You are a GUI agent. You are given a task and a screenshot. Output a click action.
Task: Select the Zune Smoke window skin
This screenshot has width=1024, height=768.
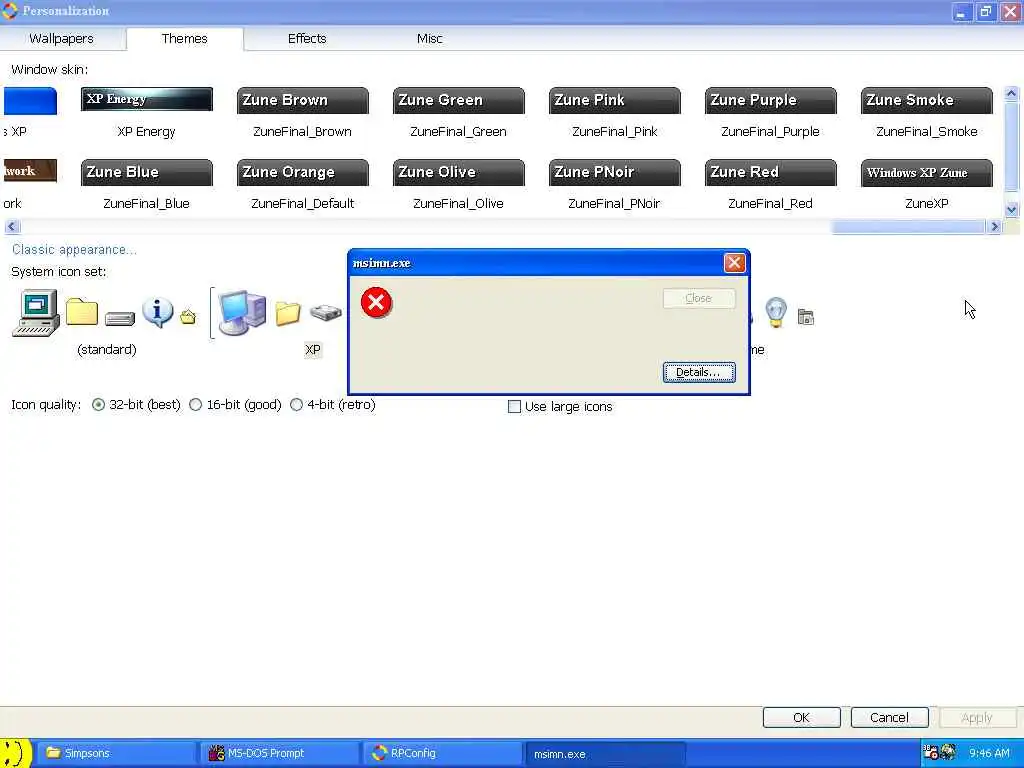point(927,101)
